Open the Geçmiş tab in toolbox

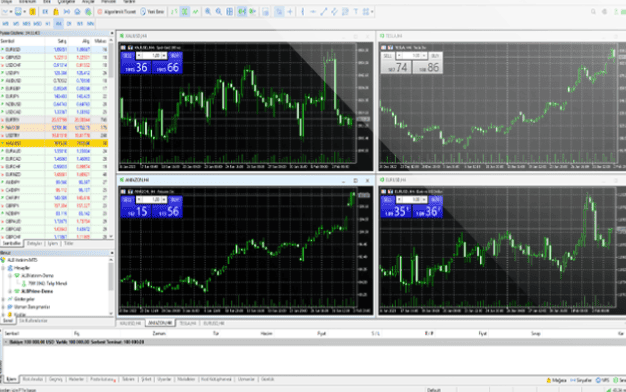click(x=55, y=379)
